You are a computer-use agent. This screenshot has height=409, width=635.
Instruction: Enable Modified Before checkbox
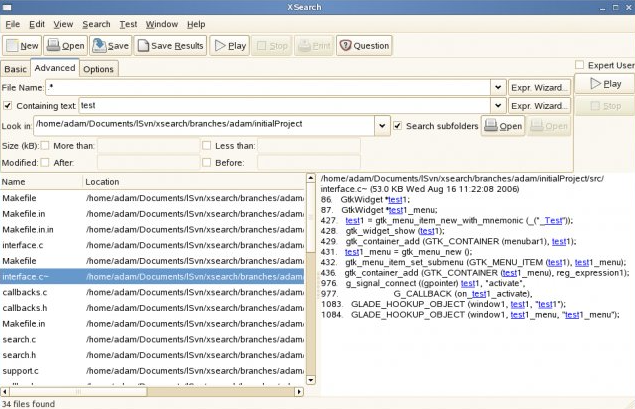(207, 162)
